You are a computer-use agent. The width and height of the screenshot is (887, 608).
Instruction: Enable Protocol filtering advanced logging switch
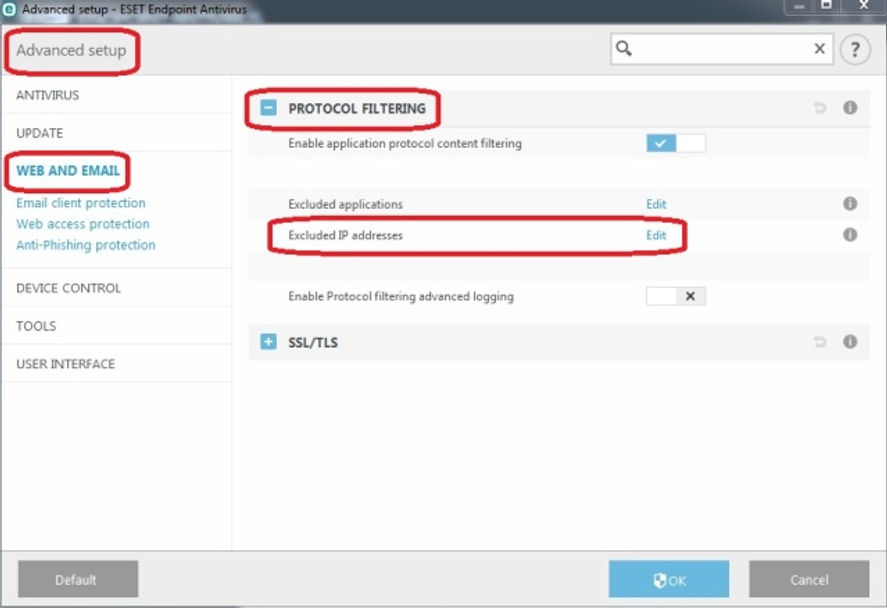676,296
